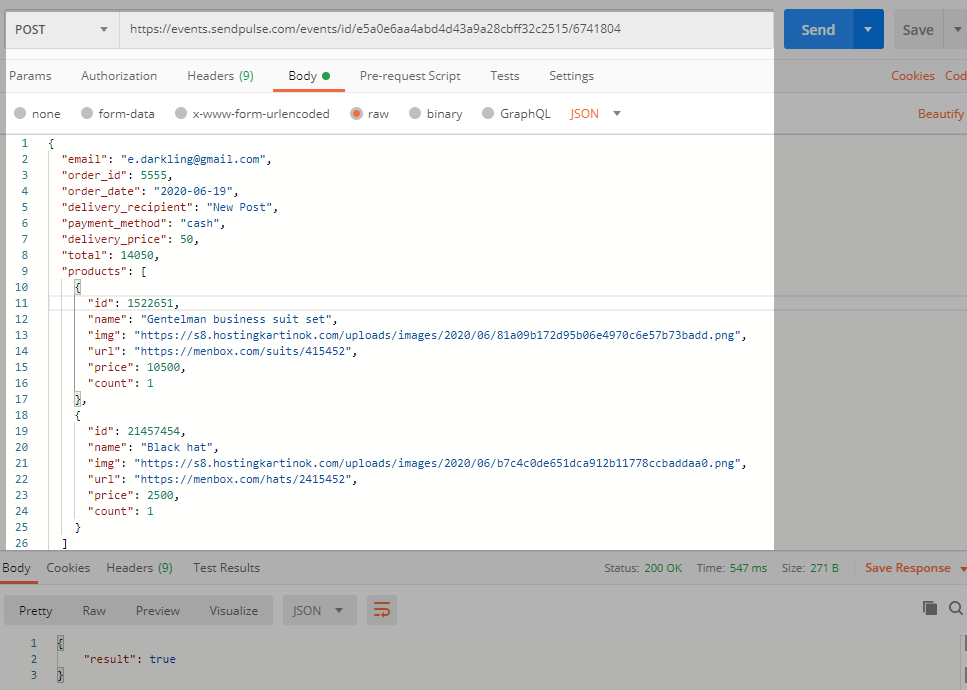
Task: Open the Tests tab
Action: tap(504, 76)
